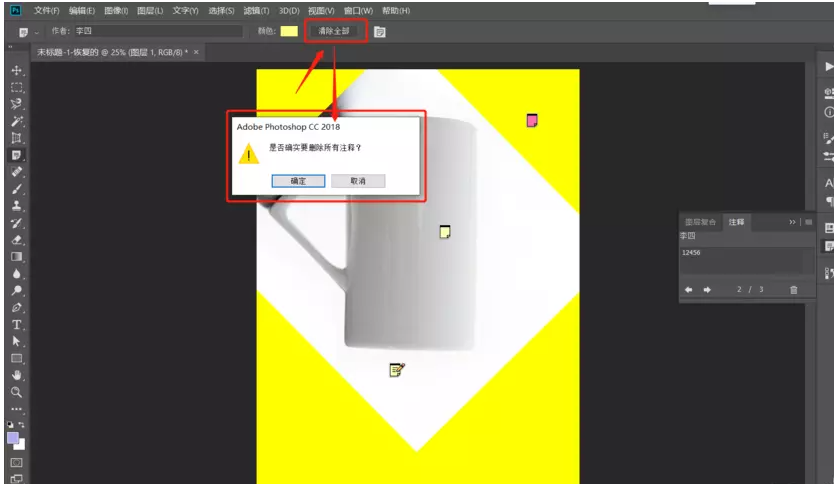834x484 pixels.
Task: Collapse the Notes panel with double chevron
Action: coord(792,222)
